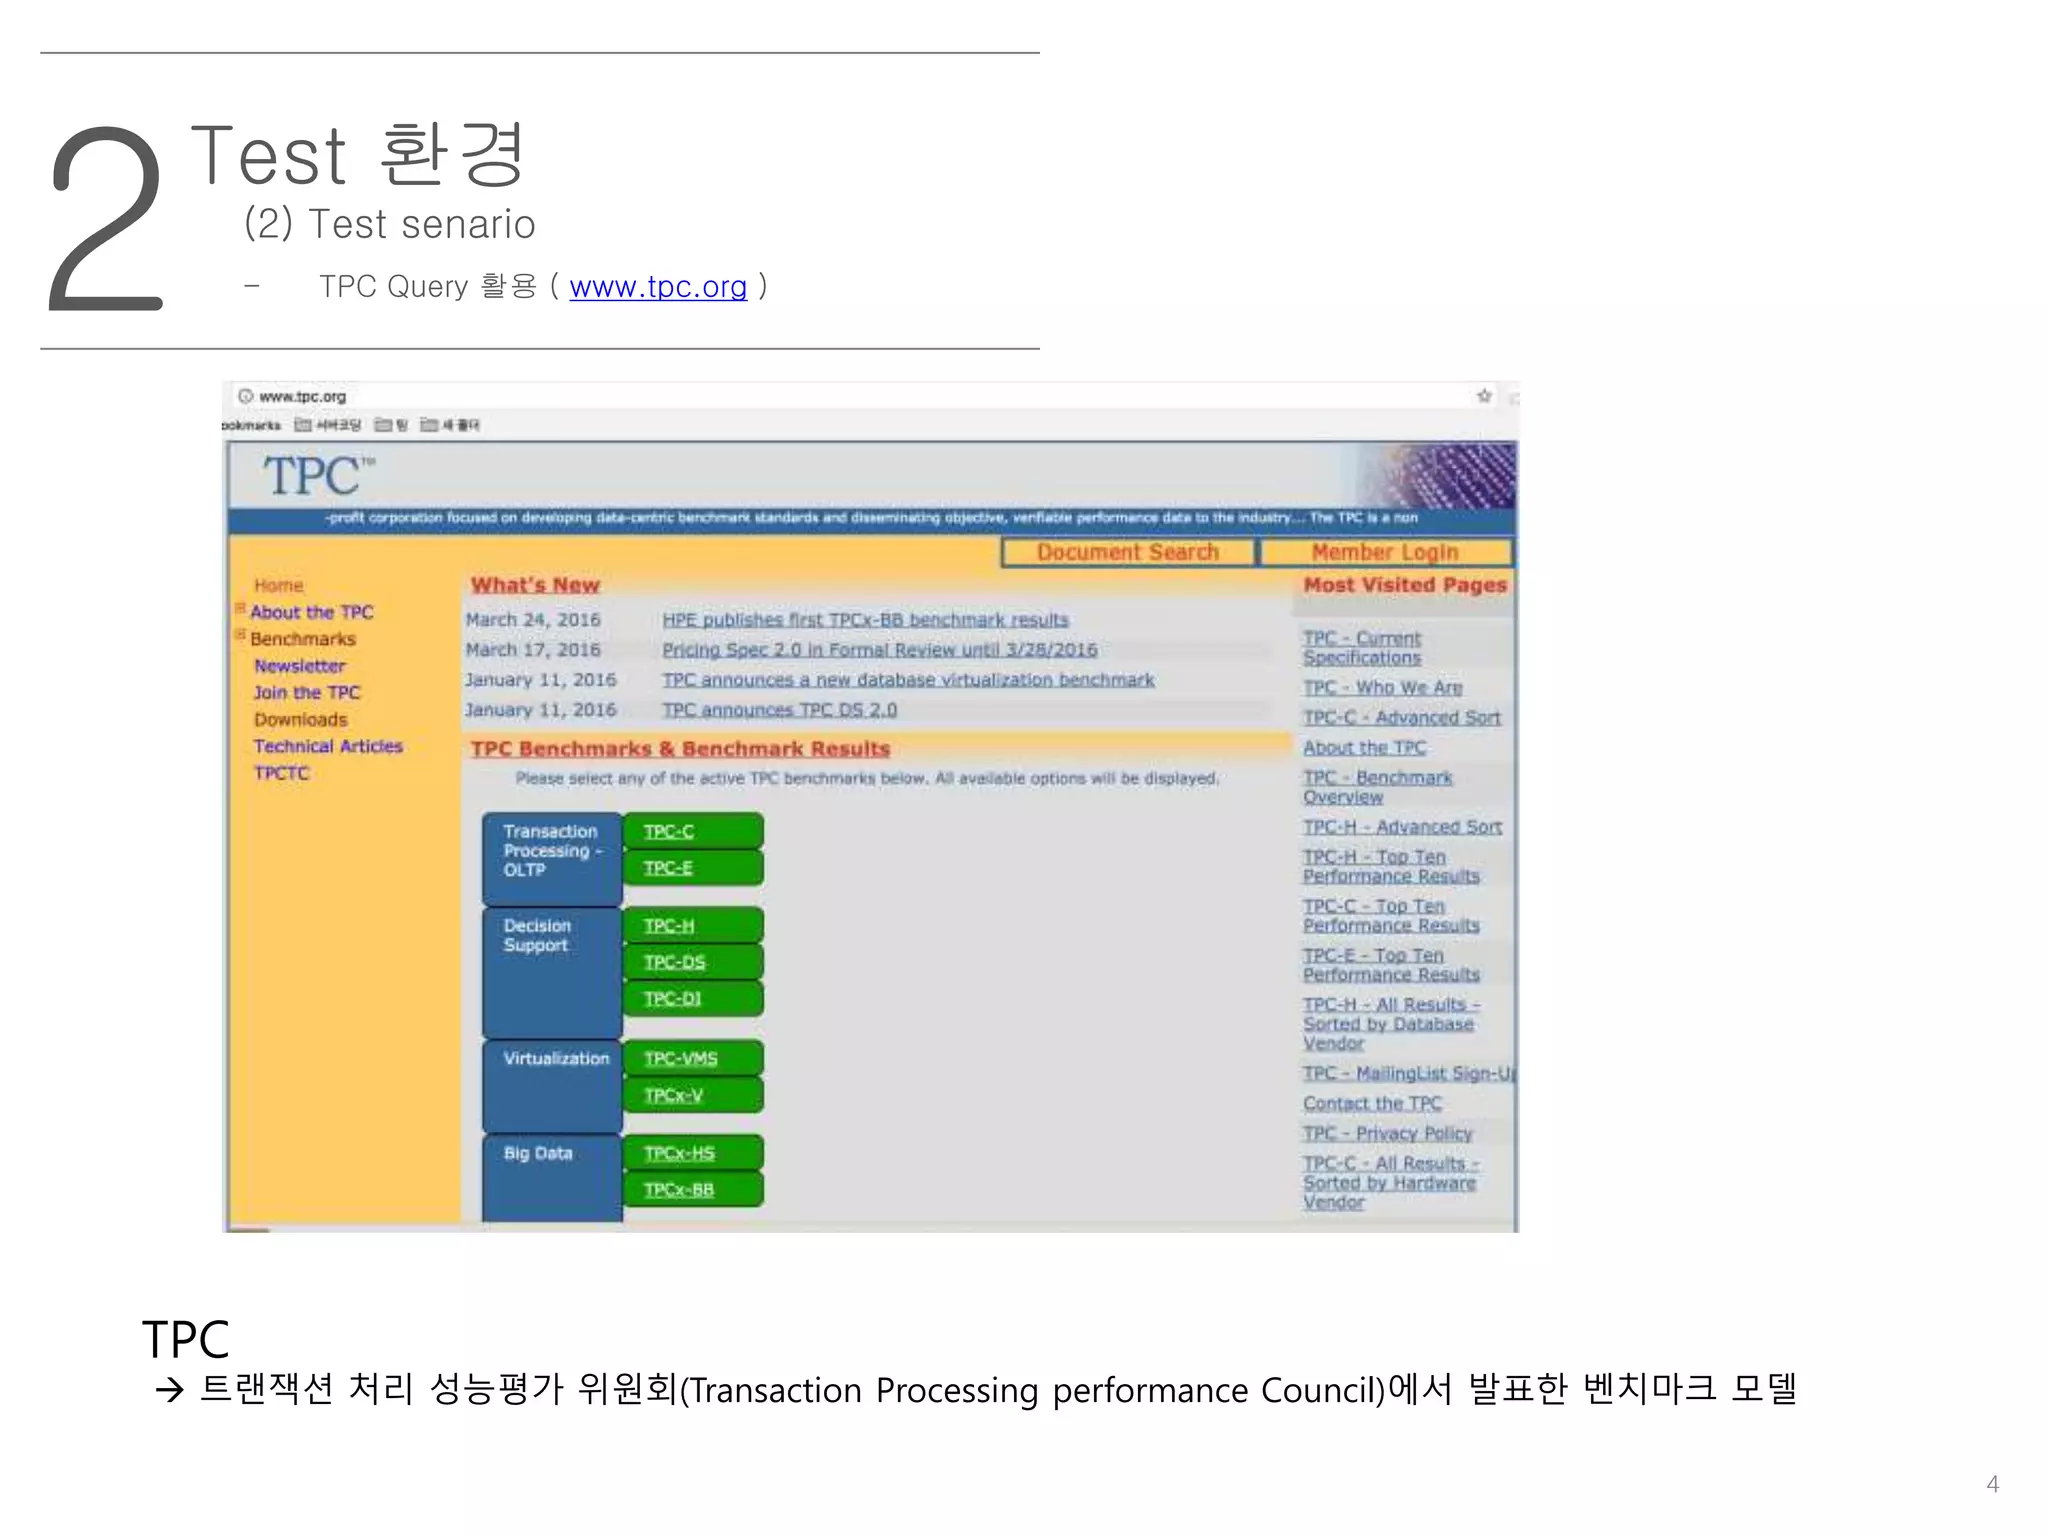Open Contact the TPC link
This screenshot has height=1536, width=2048.
point(1372,1104)
